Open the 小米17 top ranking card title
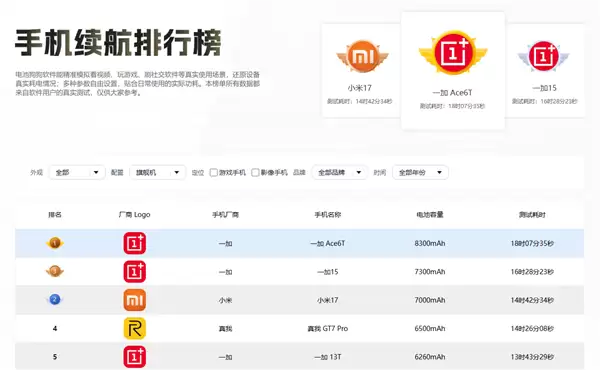The width and height of the screenshot is (600, 370). pyautogui.click(x=360, y=88)
